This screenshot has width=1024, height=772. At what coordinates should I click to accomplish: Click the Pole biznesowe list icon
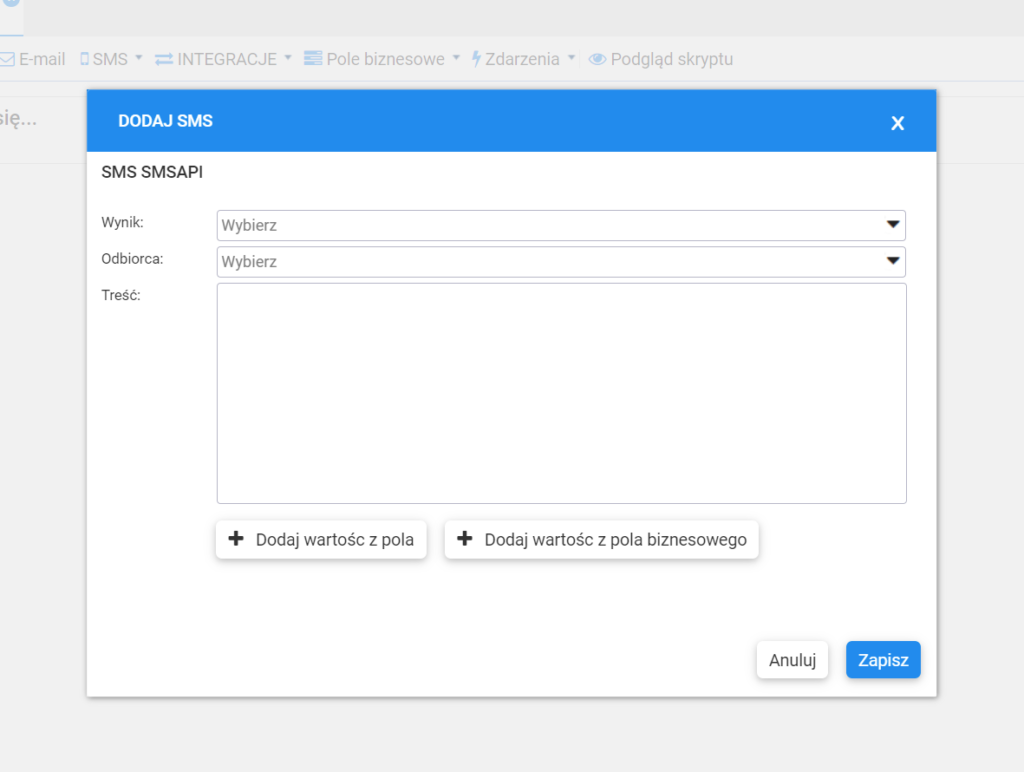pos(315,58)
